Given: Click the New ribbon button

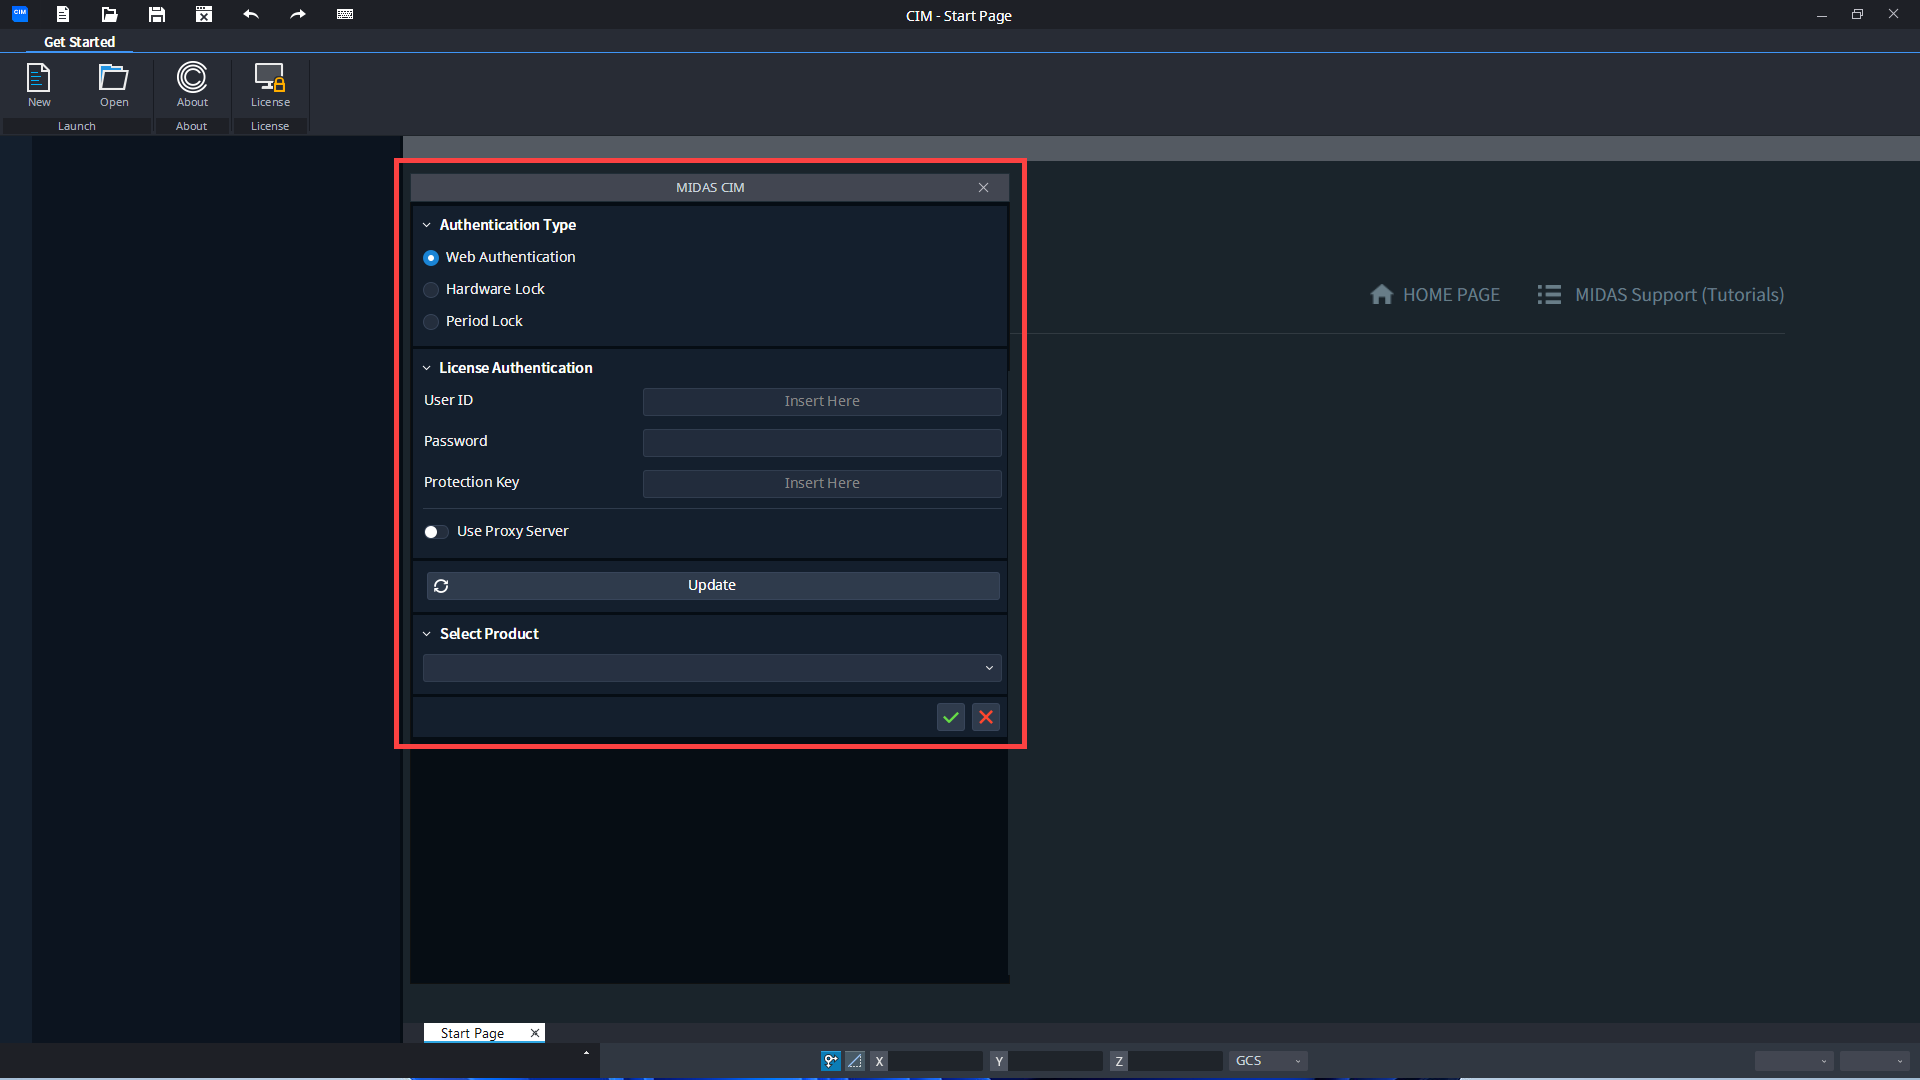Looking at the screenshot, I should click(x=39, y=85).
